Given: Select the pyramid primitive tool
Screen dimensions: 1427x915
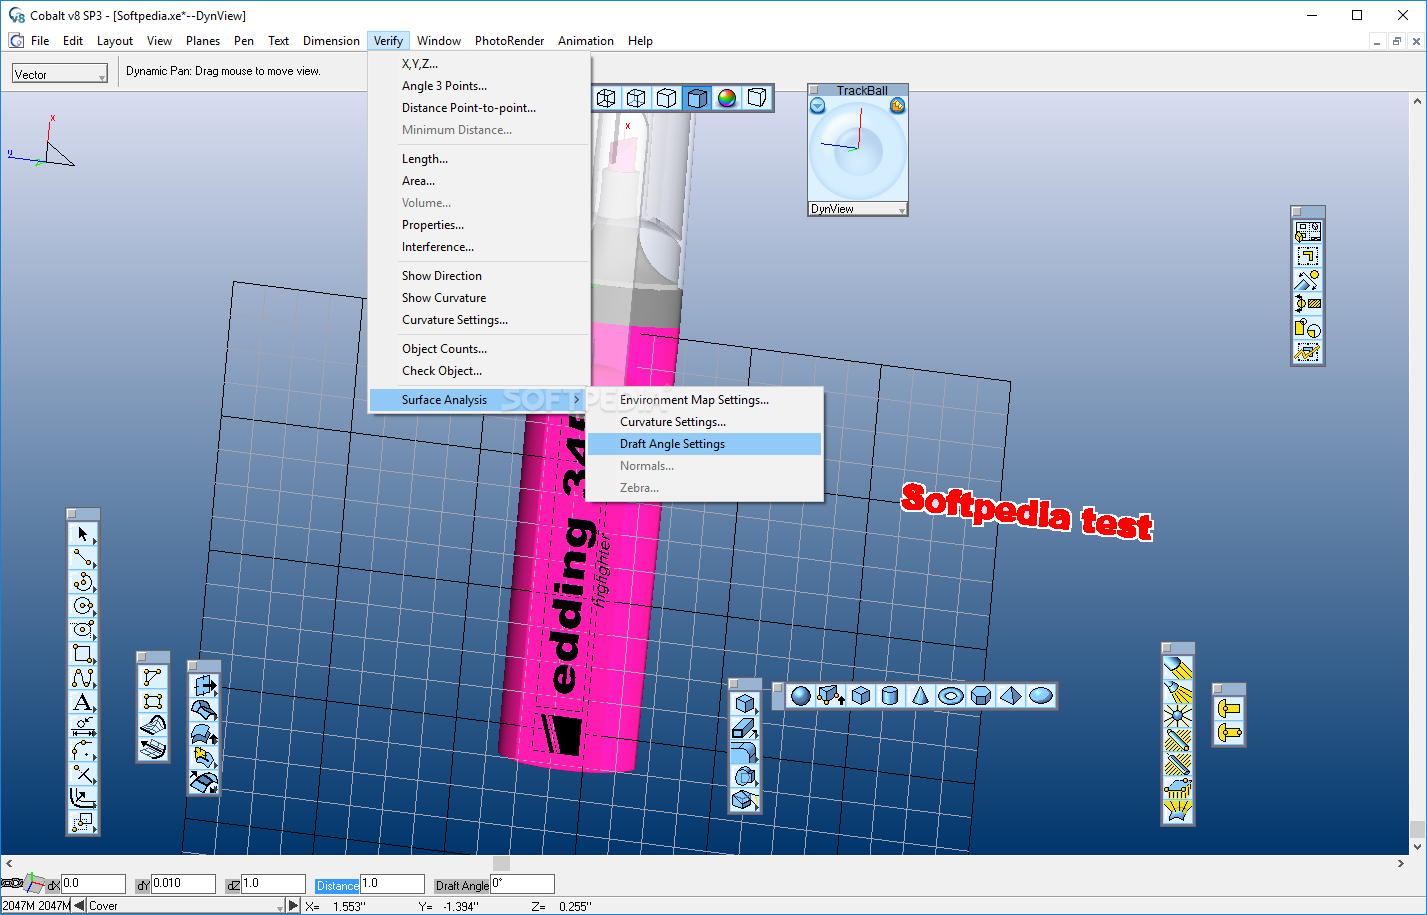Looking at the screenshot, I should pyautogui.click(x=1010, y=696).
